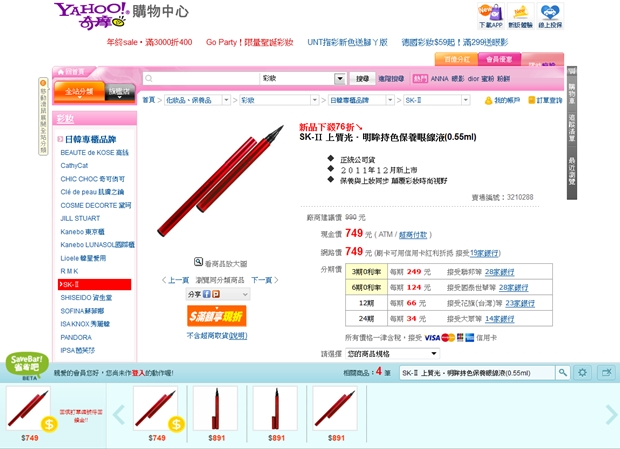Share product on Facebook icon
620x449 pixels.
coord(206,294)
